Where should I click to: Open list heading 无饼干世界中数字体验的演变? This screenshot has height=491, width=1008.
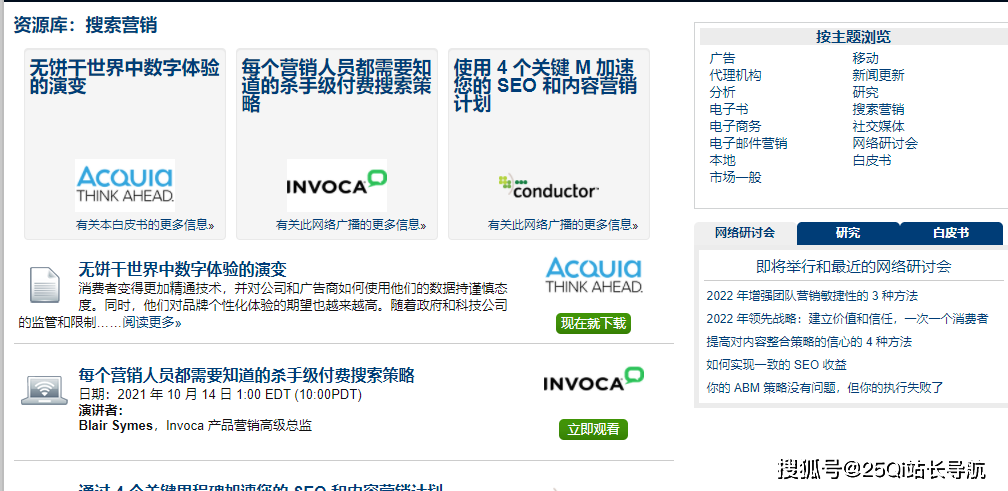[183, 269]
